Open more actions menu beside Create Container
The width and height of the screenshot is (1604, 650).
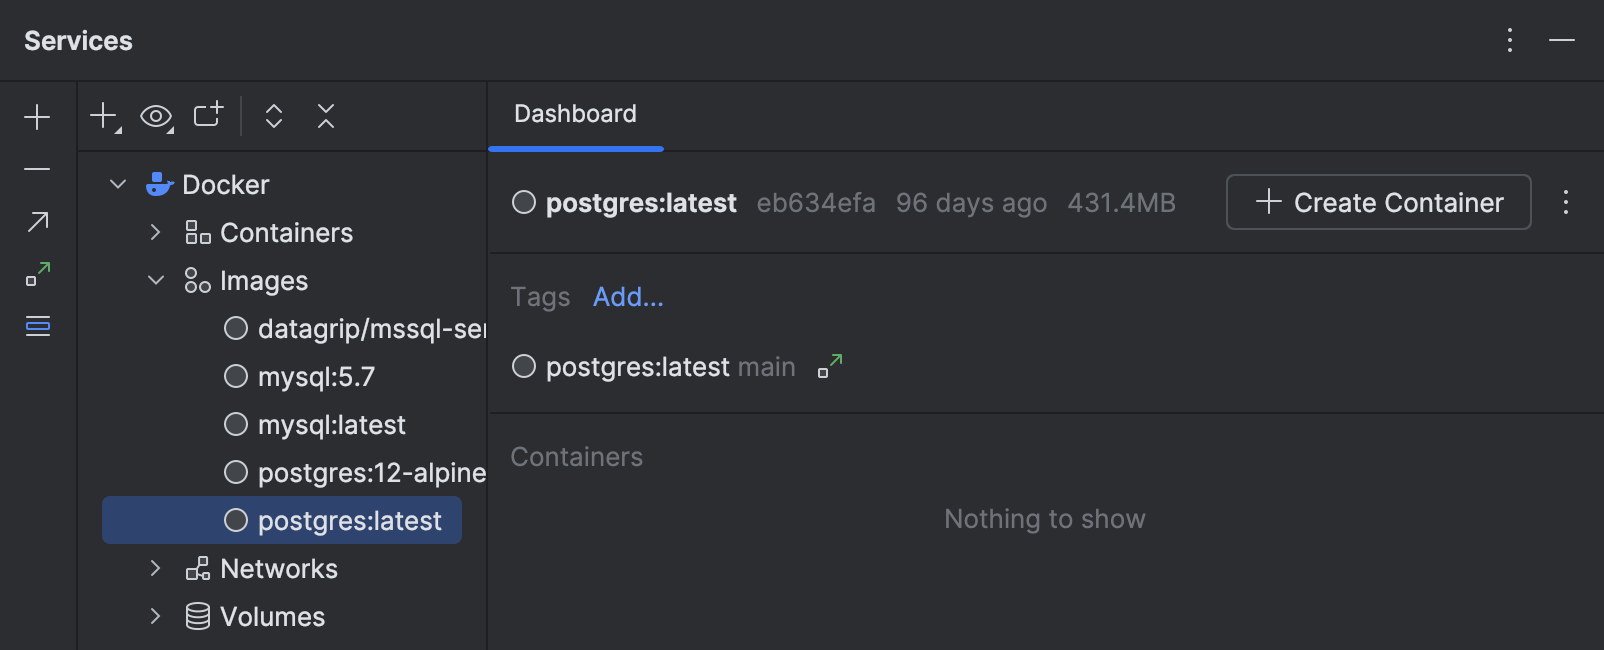[1566, 202]
